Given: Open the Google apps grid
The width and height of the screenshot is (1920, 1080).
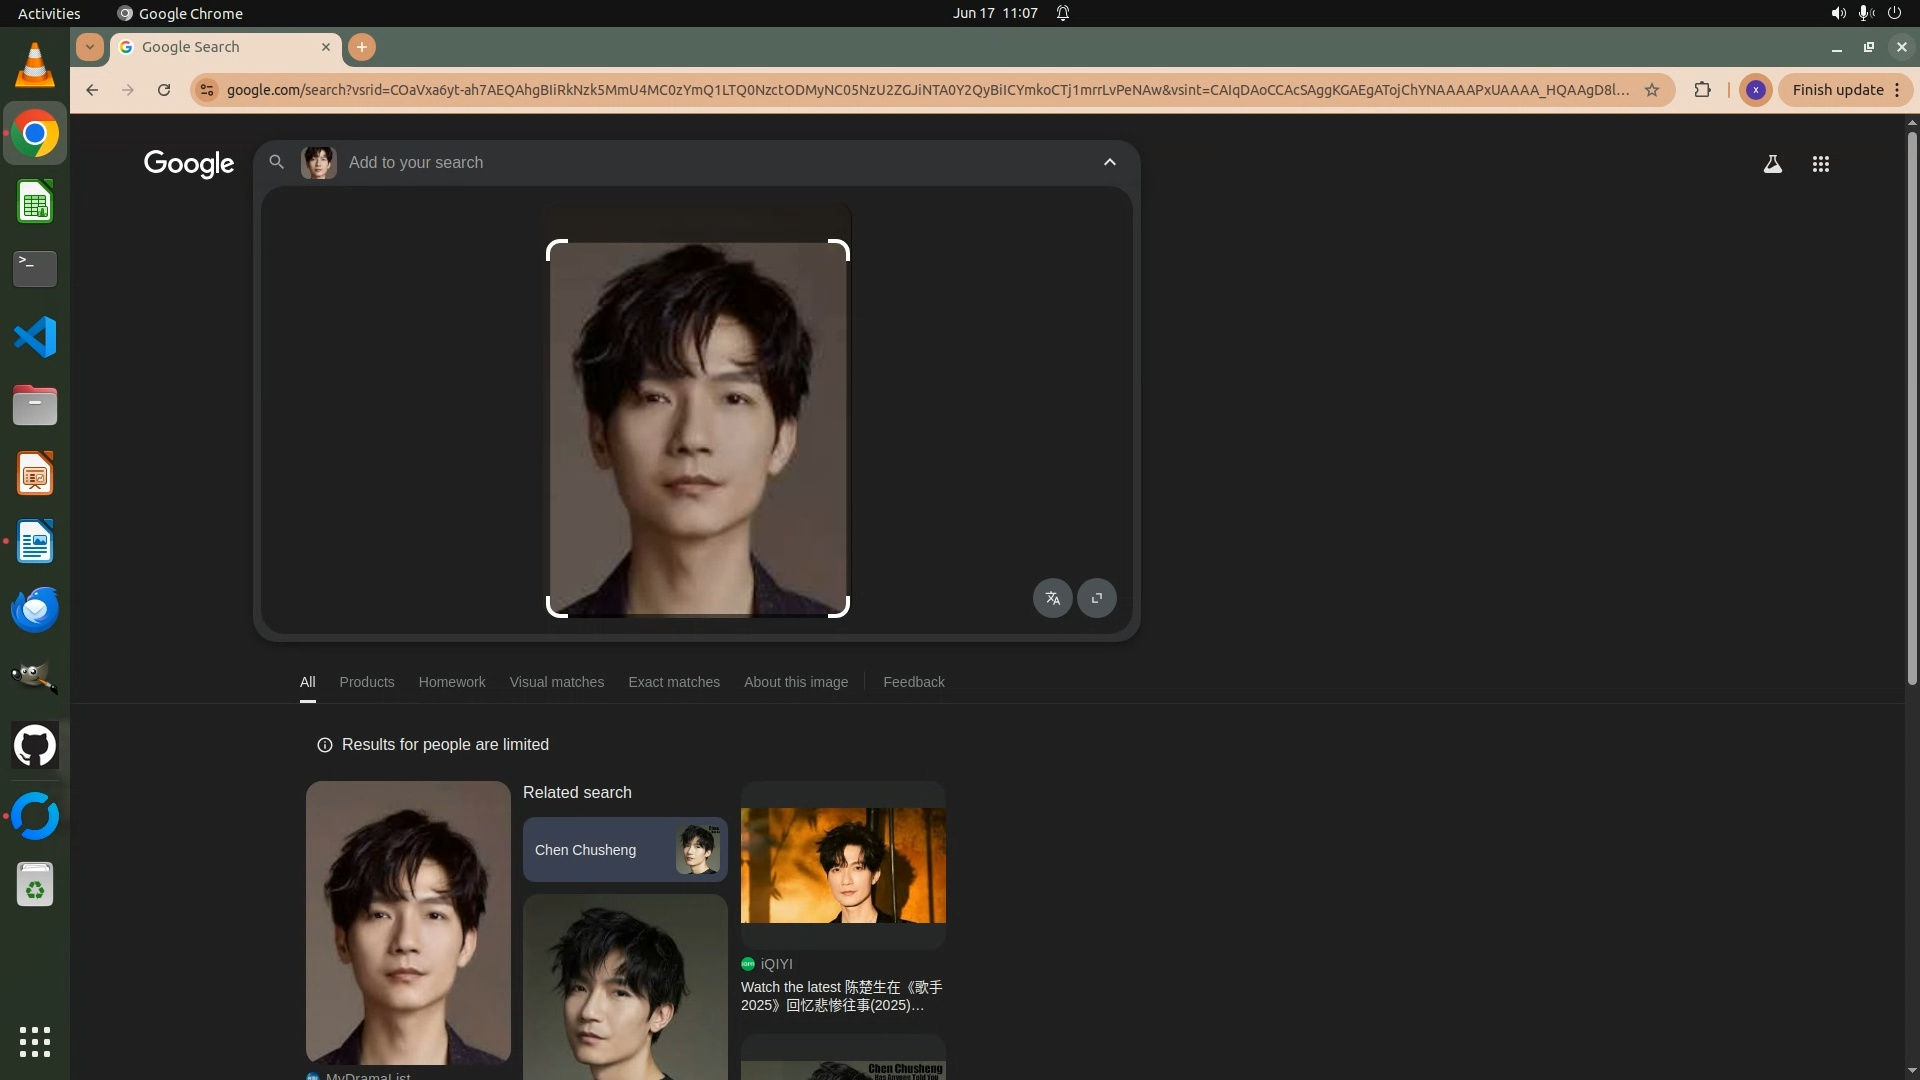Looking at the screenshot, I should coord(1820,164).
